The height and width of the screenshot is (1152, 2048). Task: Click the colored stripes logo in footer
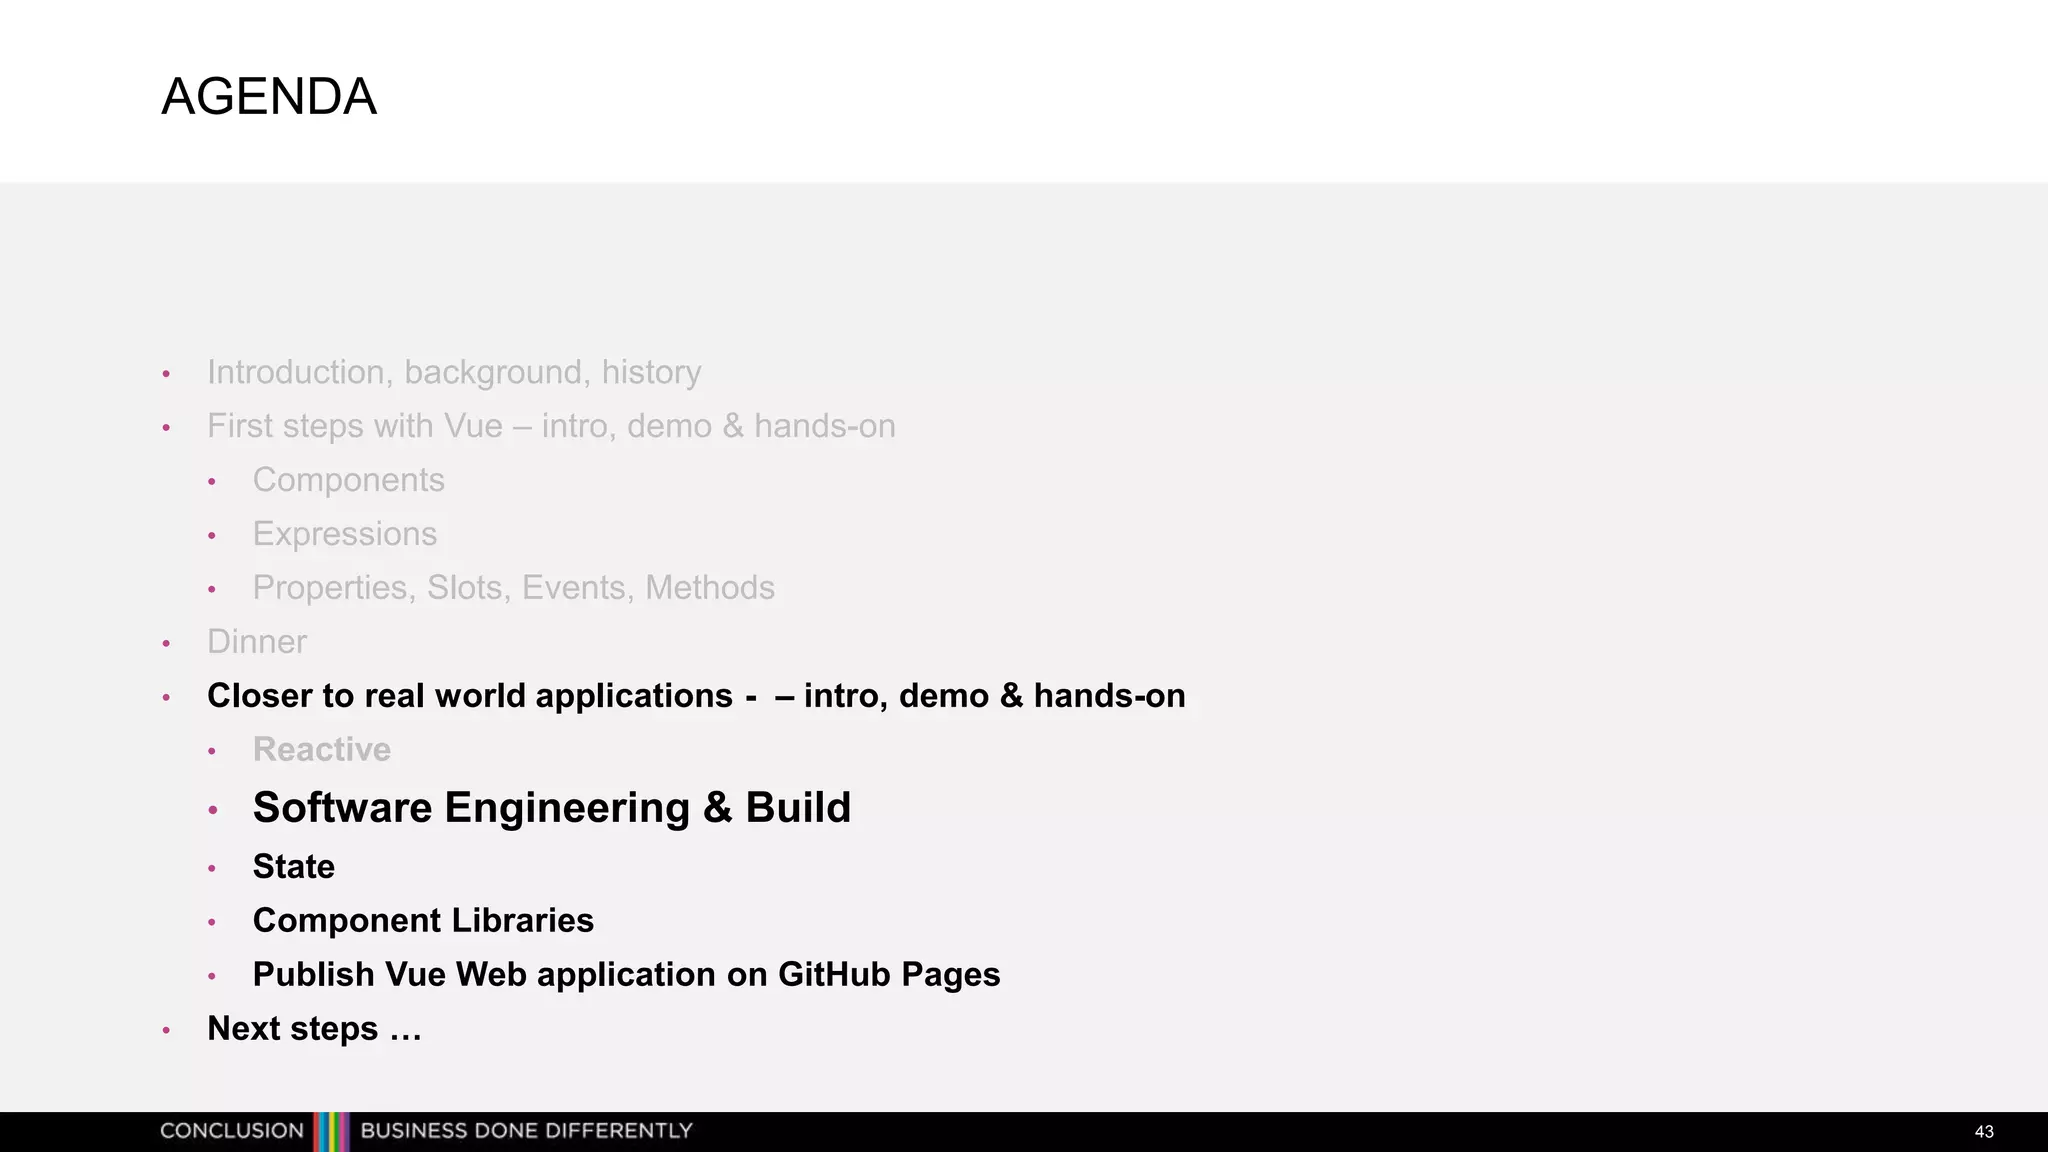331,1132
